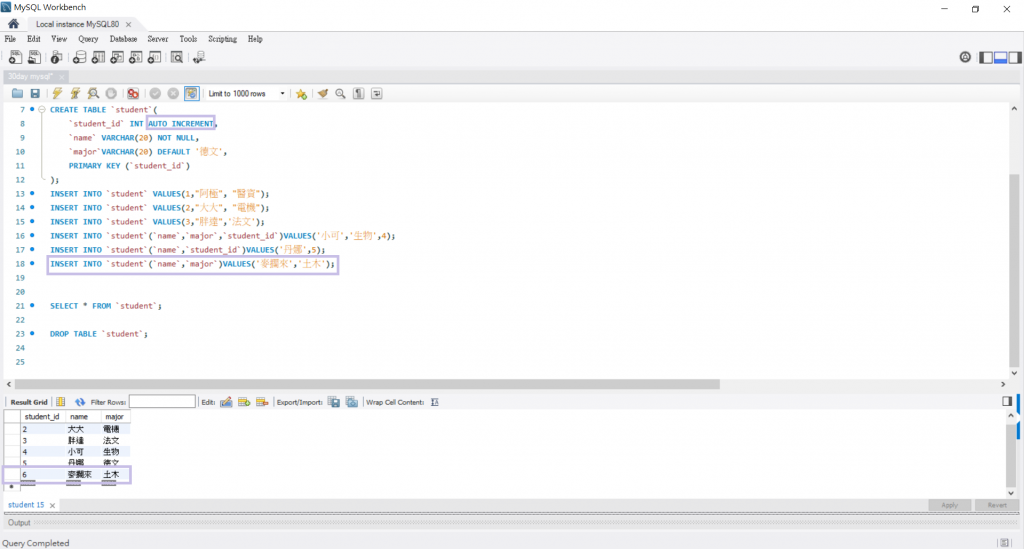Image resolution: width=1024 pixels, height=549 pixels.
Task: Open the preferences gear icon at top right
Action: (965, 57)
